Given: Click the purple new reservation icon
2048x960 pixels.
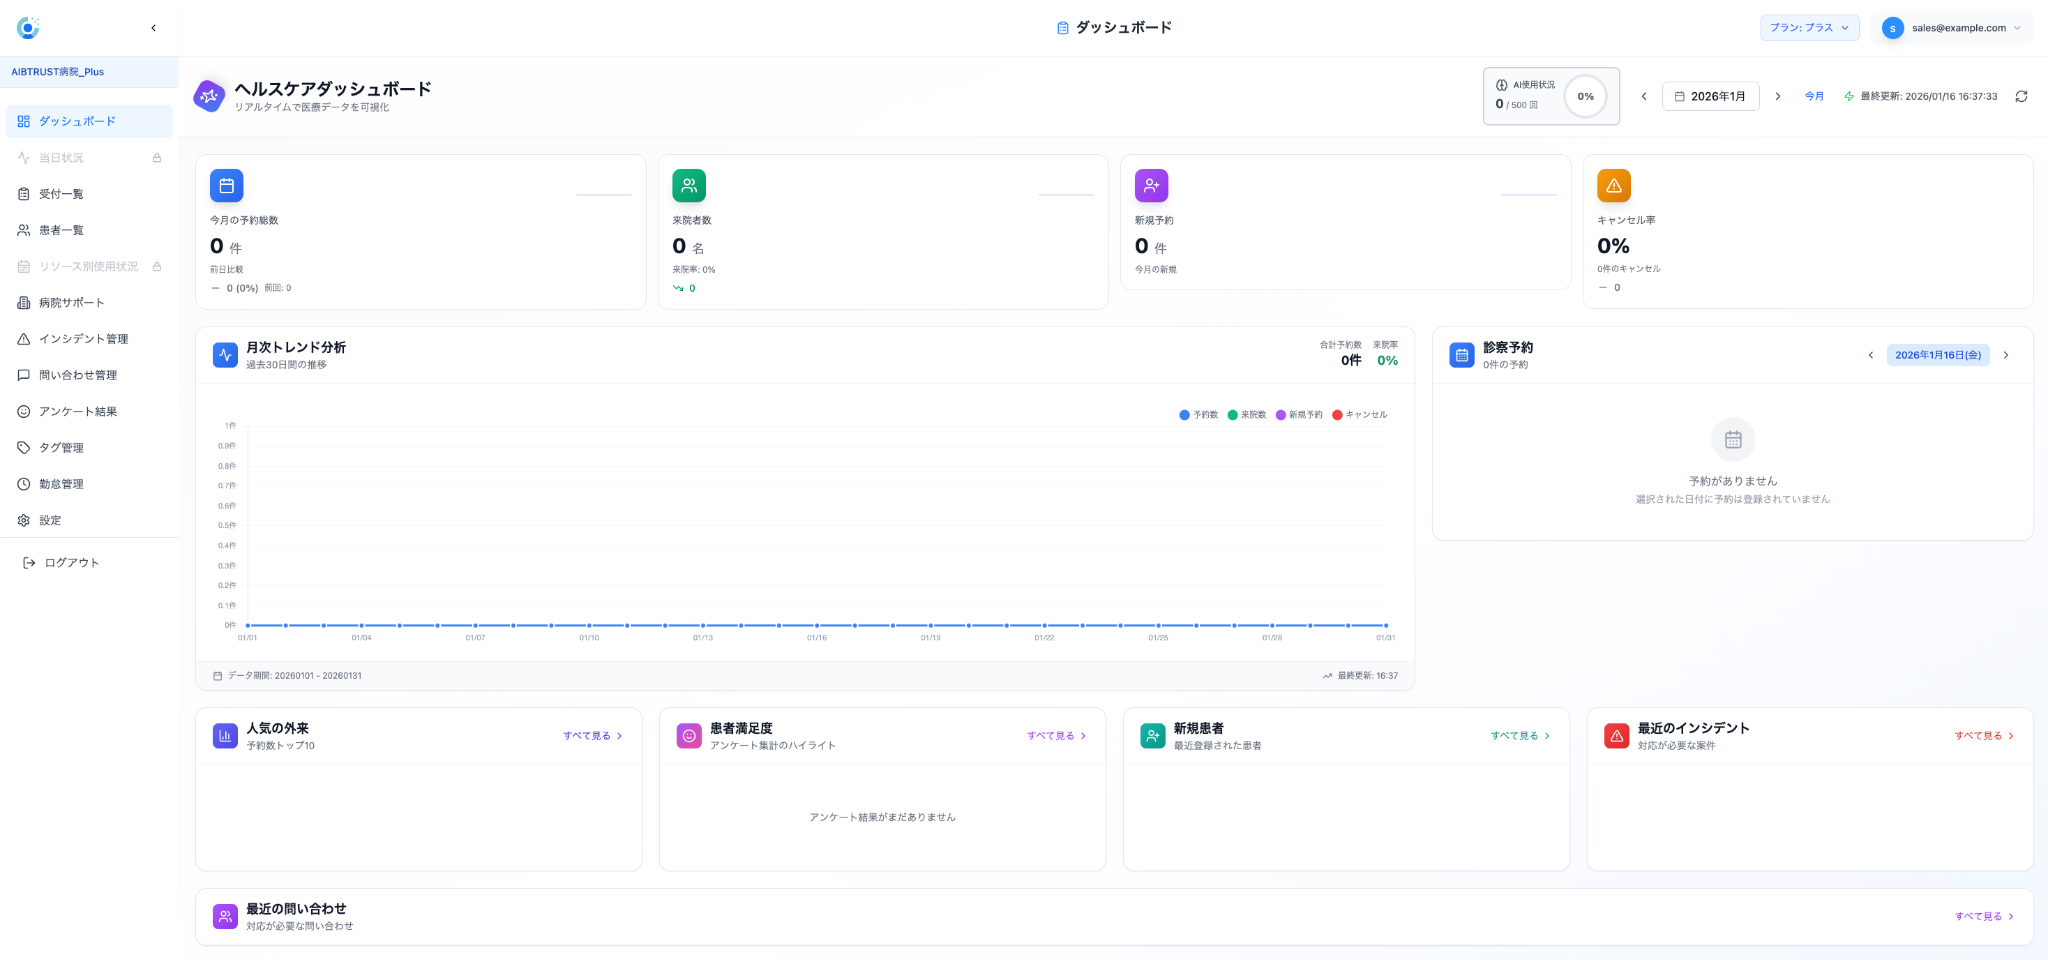Looking at the screenshot, I should point(1151,186).
